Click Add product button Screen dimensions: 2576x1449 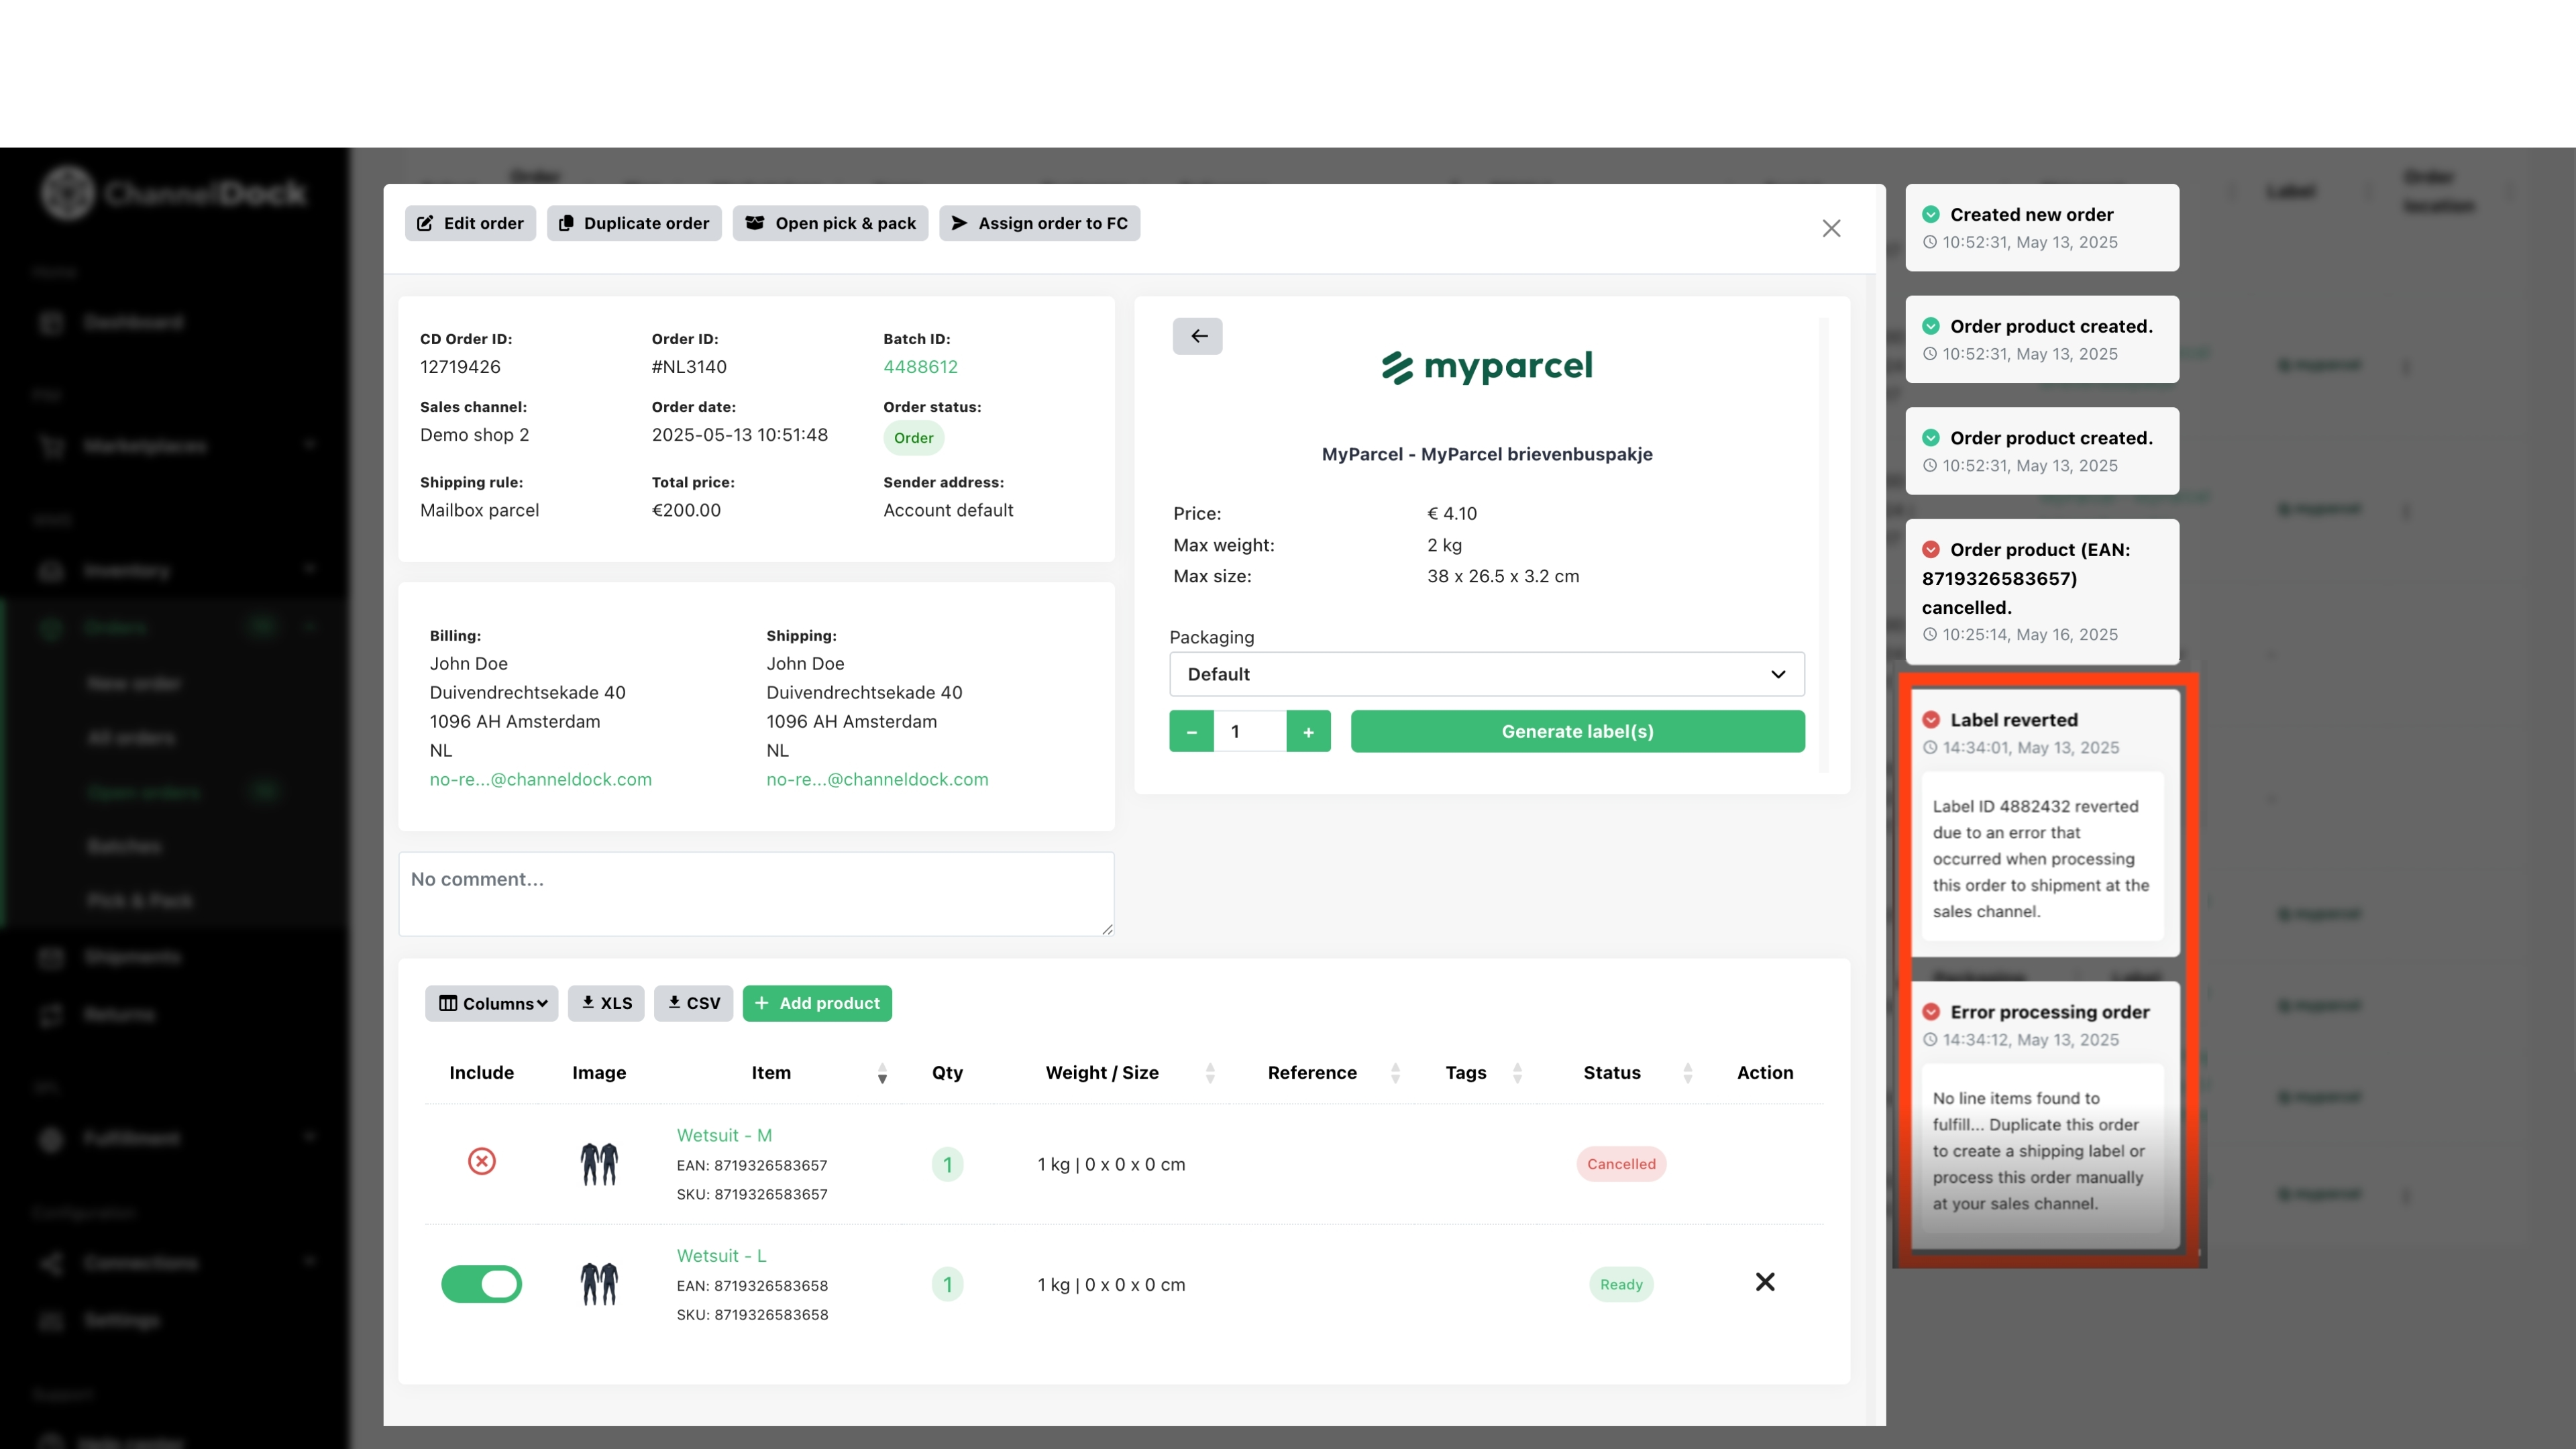817,1003
